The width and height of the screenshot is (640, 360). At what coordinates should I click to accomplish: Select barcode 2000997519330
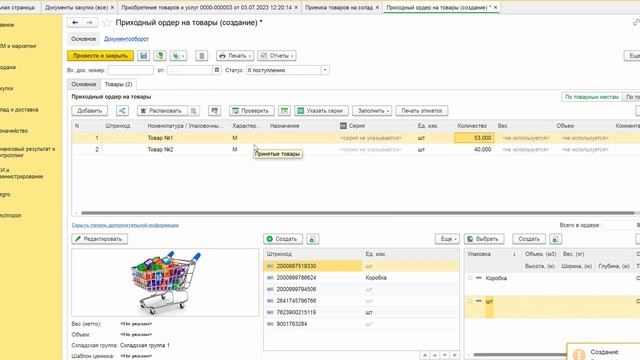click(361, 266)
